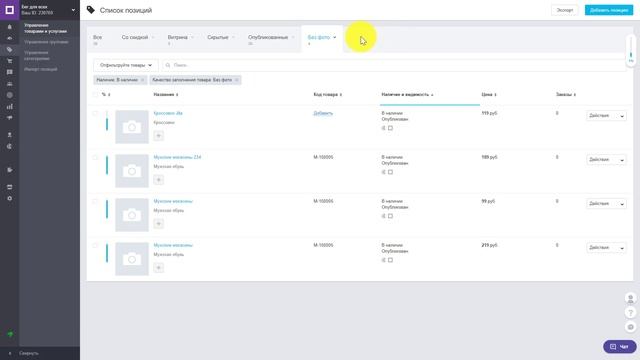Click the photo placeholder for the 219 руб row
640x360 pixels.
(132, 259)
